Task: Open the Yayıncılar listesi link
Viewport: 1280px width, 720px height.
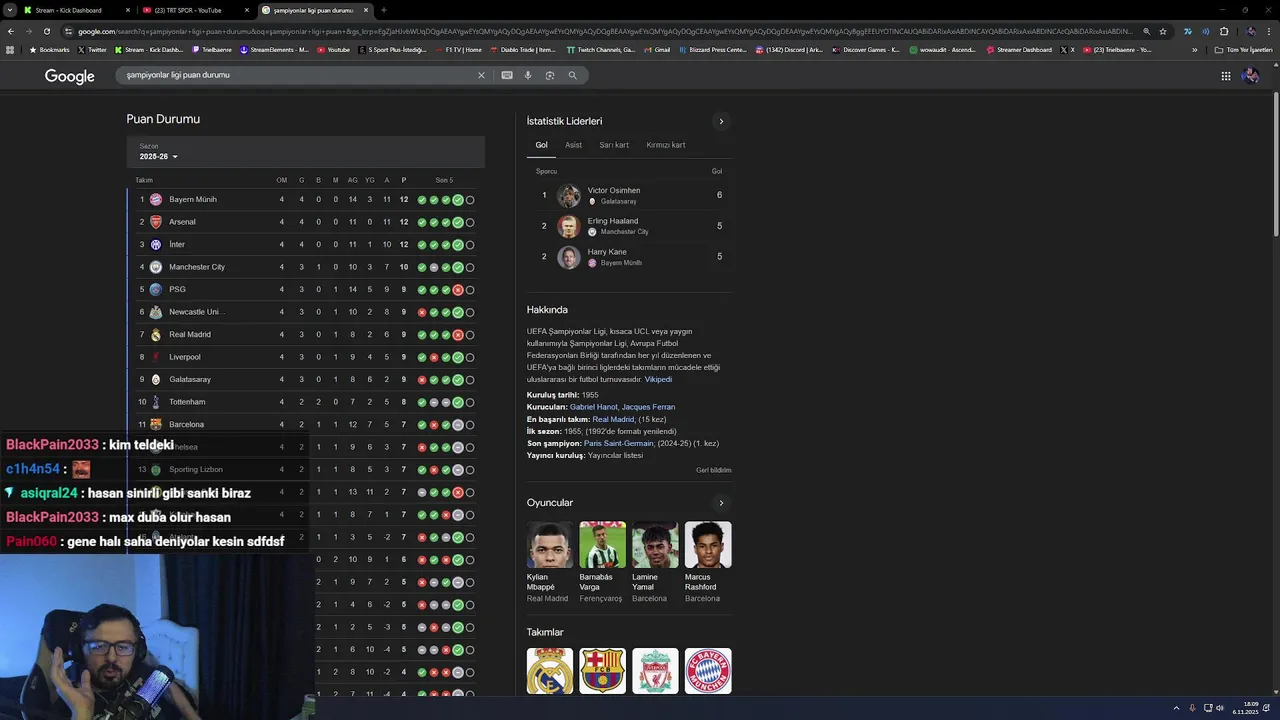Action: pos(615,455)
